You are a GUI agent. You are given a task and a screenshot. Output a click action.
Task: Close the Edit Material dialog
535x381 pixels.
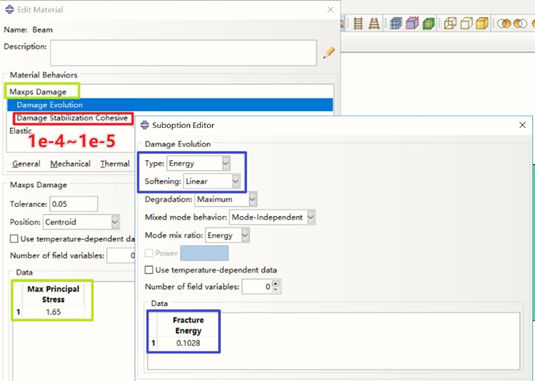(x=330, y=10)
